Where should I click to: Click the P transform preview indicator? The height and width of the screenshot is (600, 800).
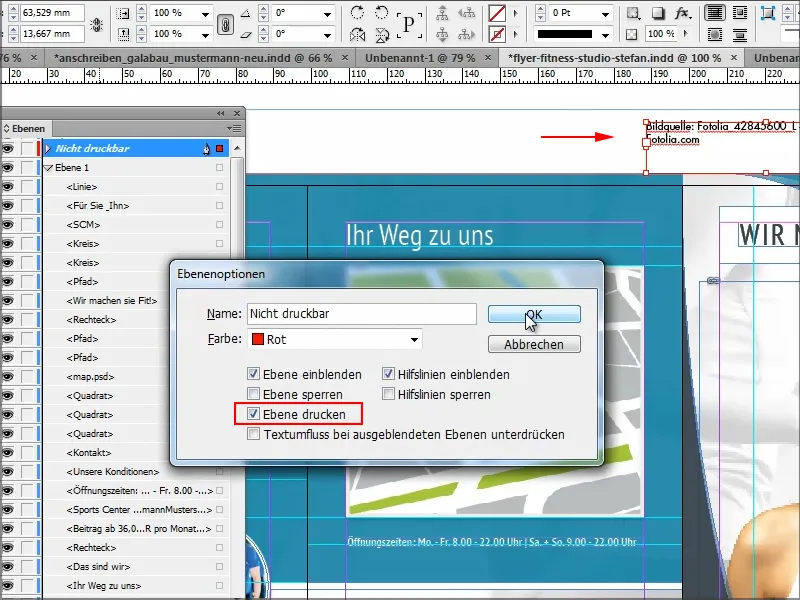(x=409, y=24)
